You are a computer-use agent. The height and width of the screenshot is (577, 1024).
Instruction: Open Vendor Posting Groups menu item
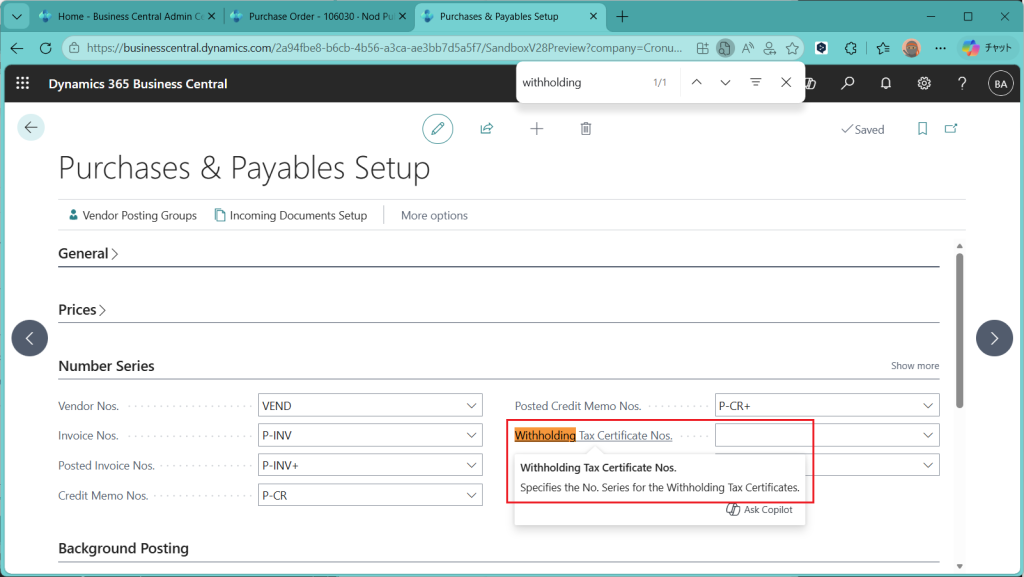point(132,215)
